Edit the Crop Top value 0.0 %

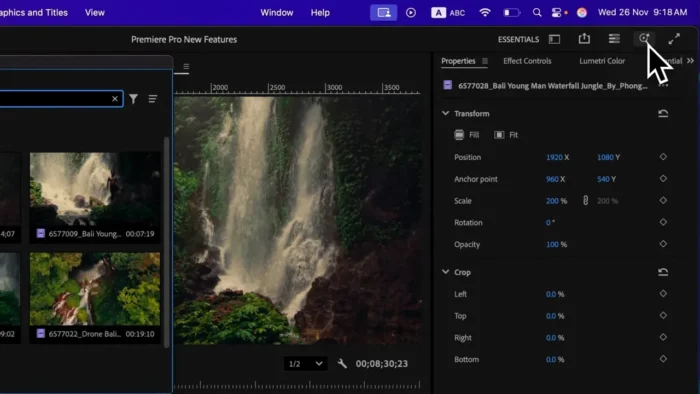click(x=555, y=316)
